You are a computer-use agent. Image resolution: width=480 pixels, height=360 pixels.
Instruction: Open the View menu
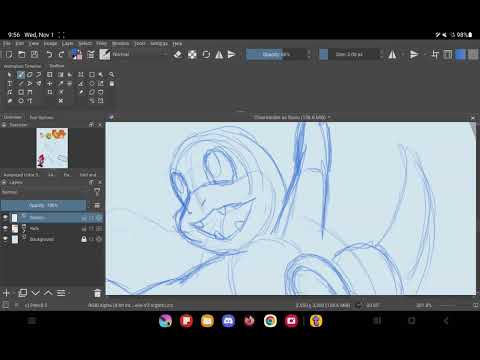pyautogui.click(x=34, y=44)
